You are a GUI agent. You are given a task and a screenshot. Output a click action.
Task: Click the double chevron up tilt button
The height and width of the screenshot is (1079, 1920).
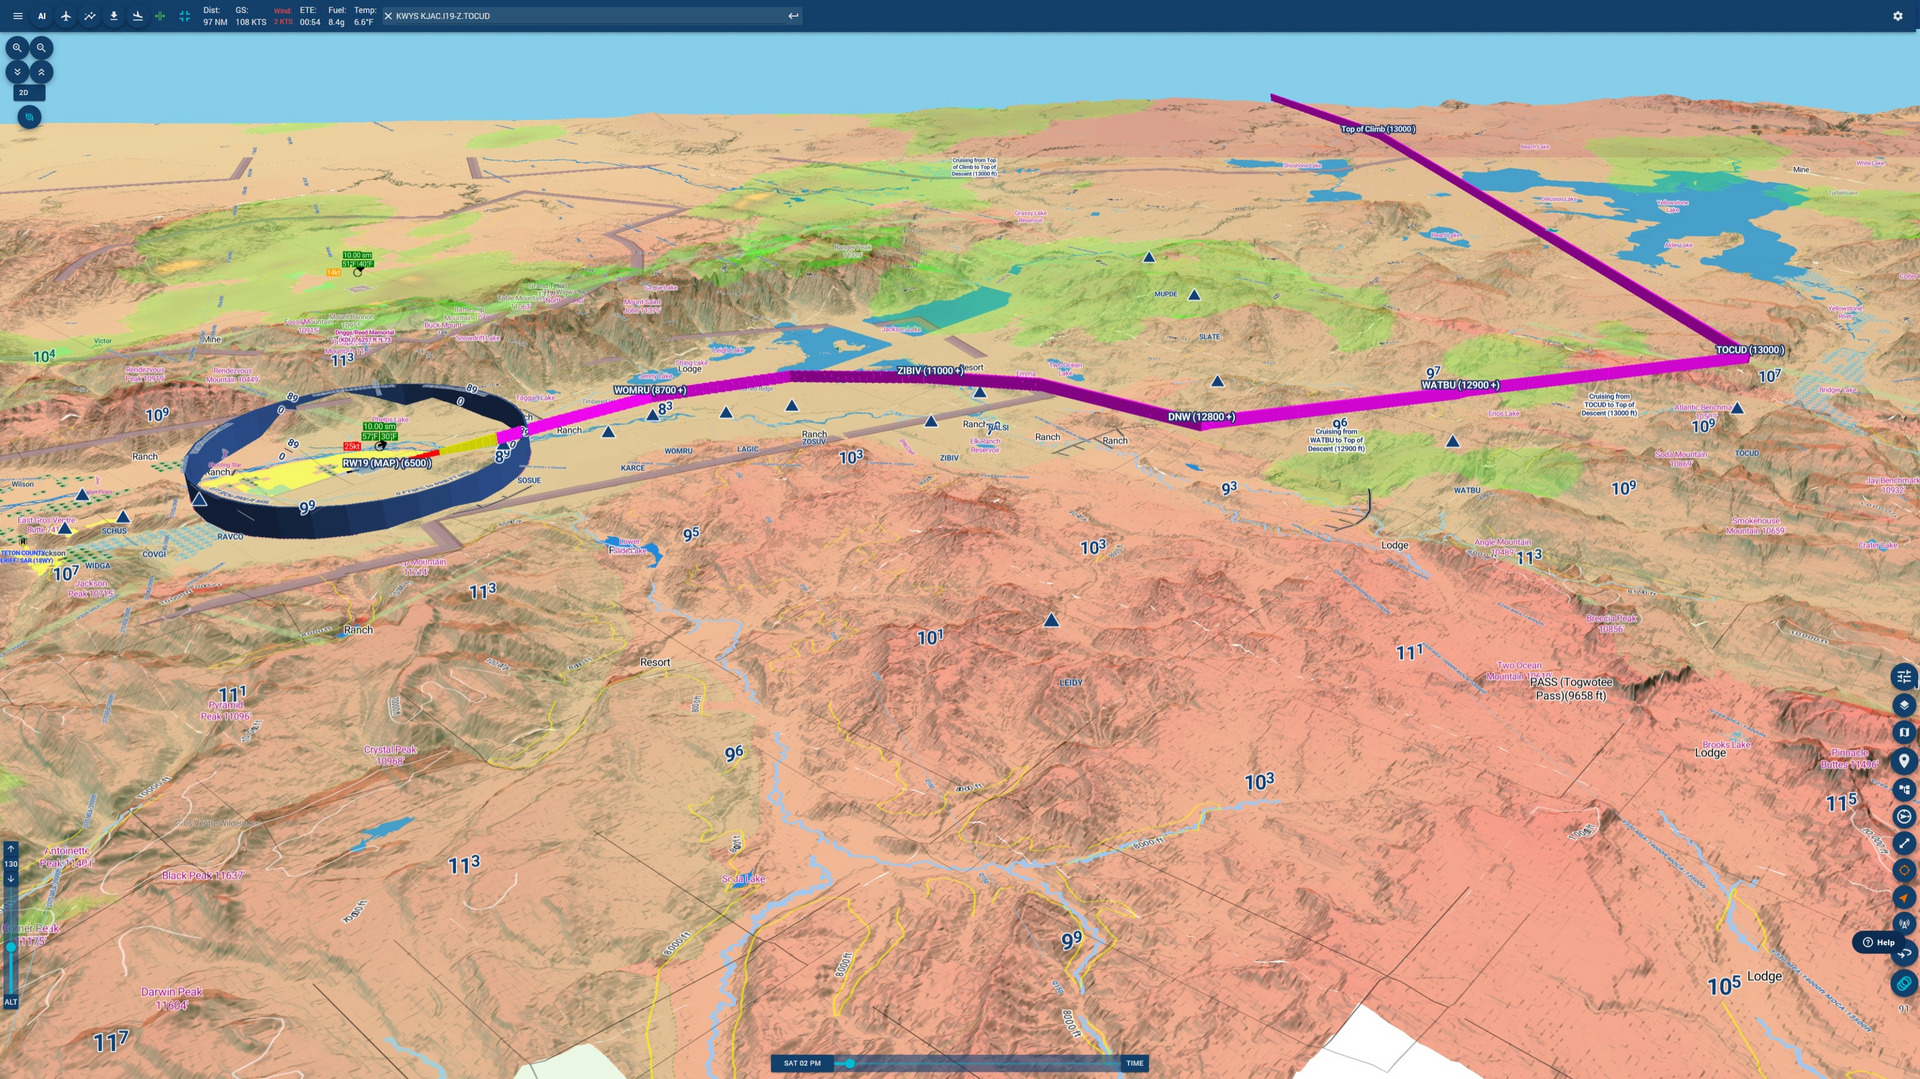(41, 72)
